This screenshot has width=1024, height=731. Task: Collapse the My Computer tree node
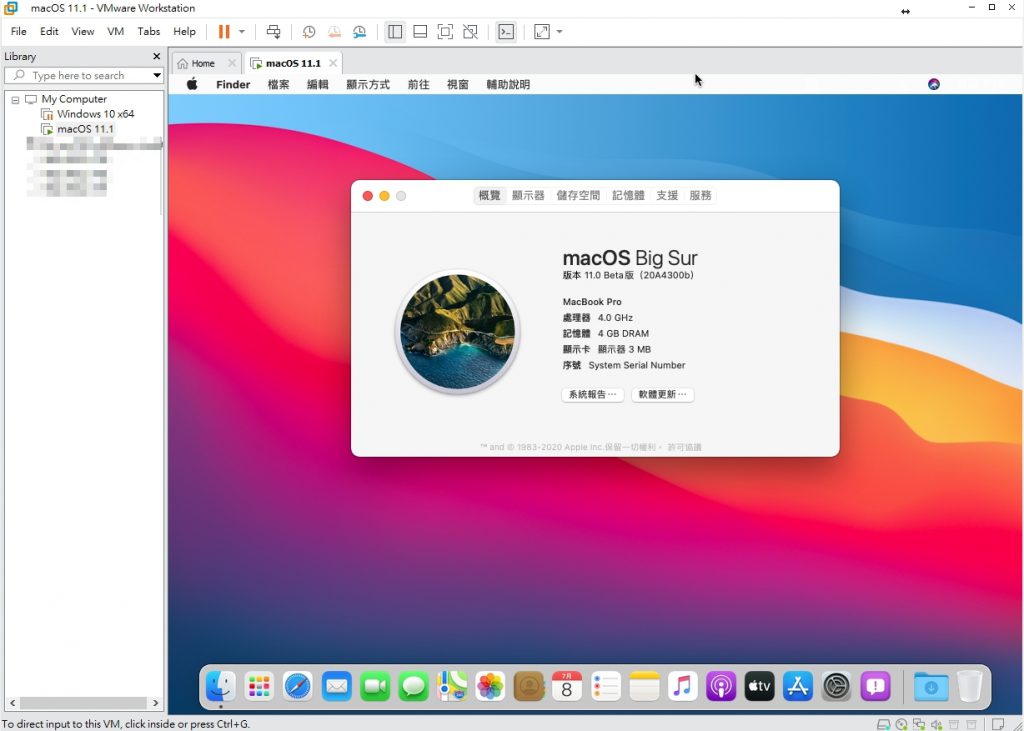coord(15,99)
